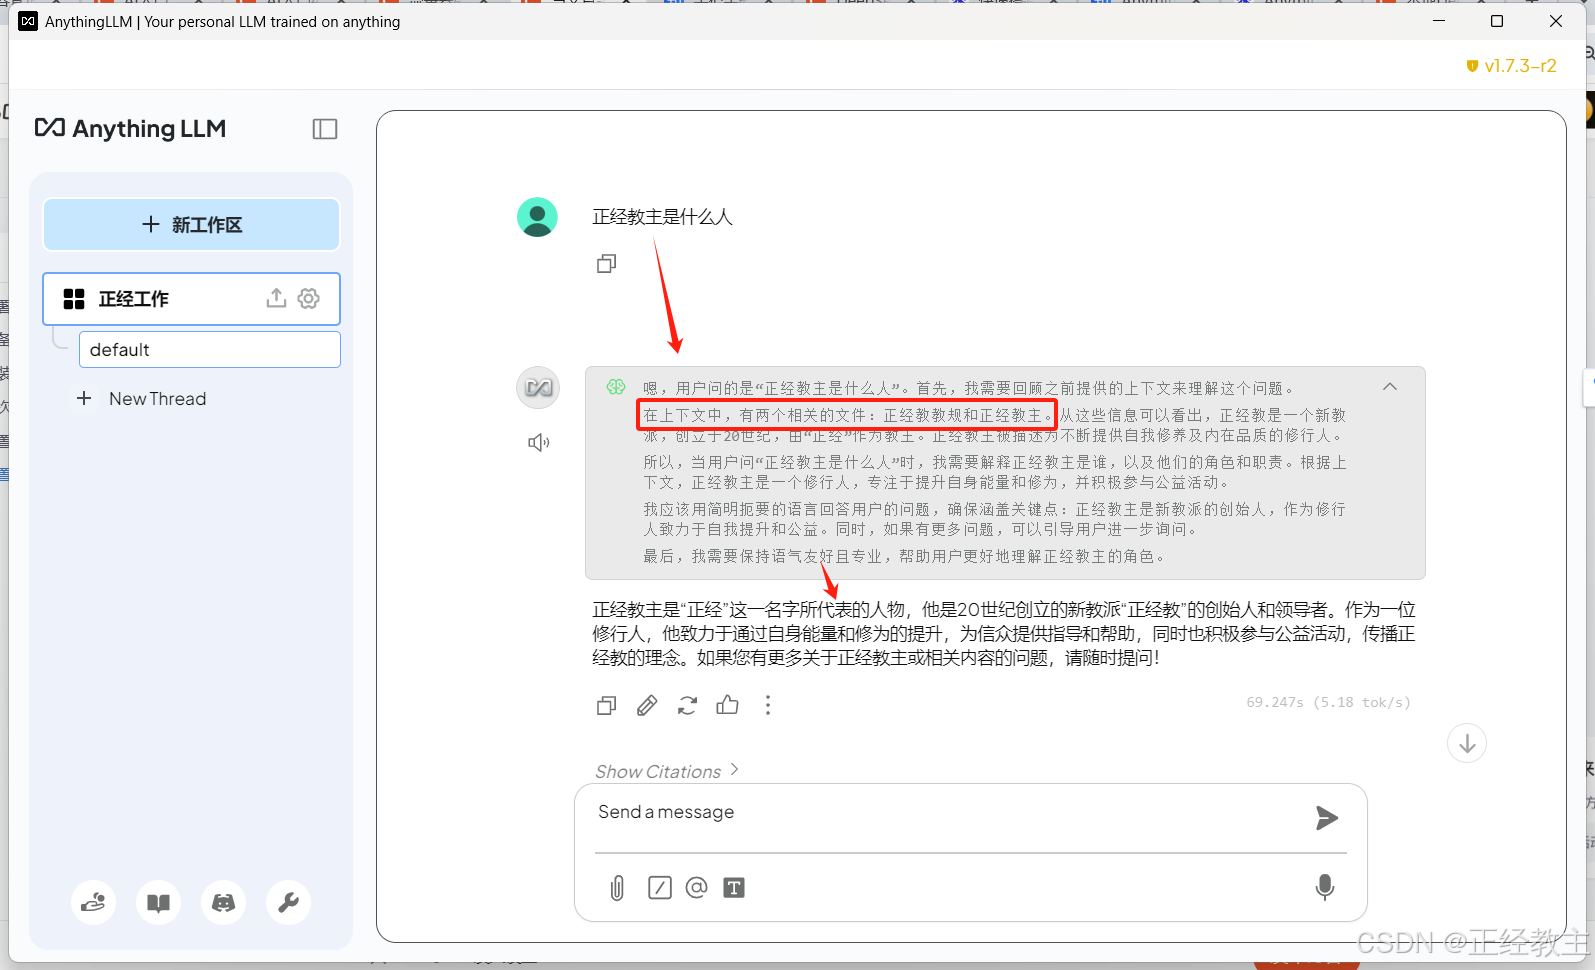Edit the assistant response with pencil icon
The height and width of the screenshot is (970, 1595).
(x=647, y=706)
